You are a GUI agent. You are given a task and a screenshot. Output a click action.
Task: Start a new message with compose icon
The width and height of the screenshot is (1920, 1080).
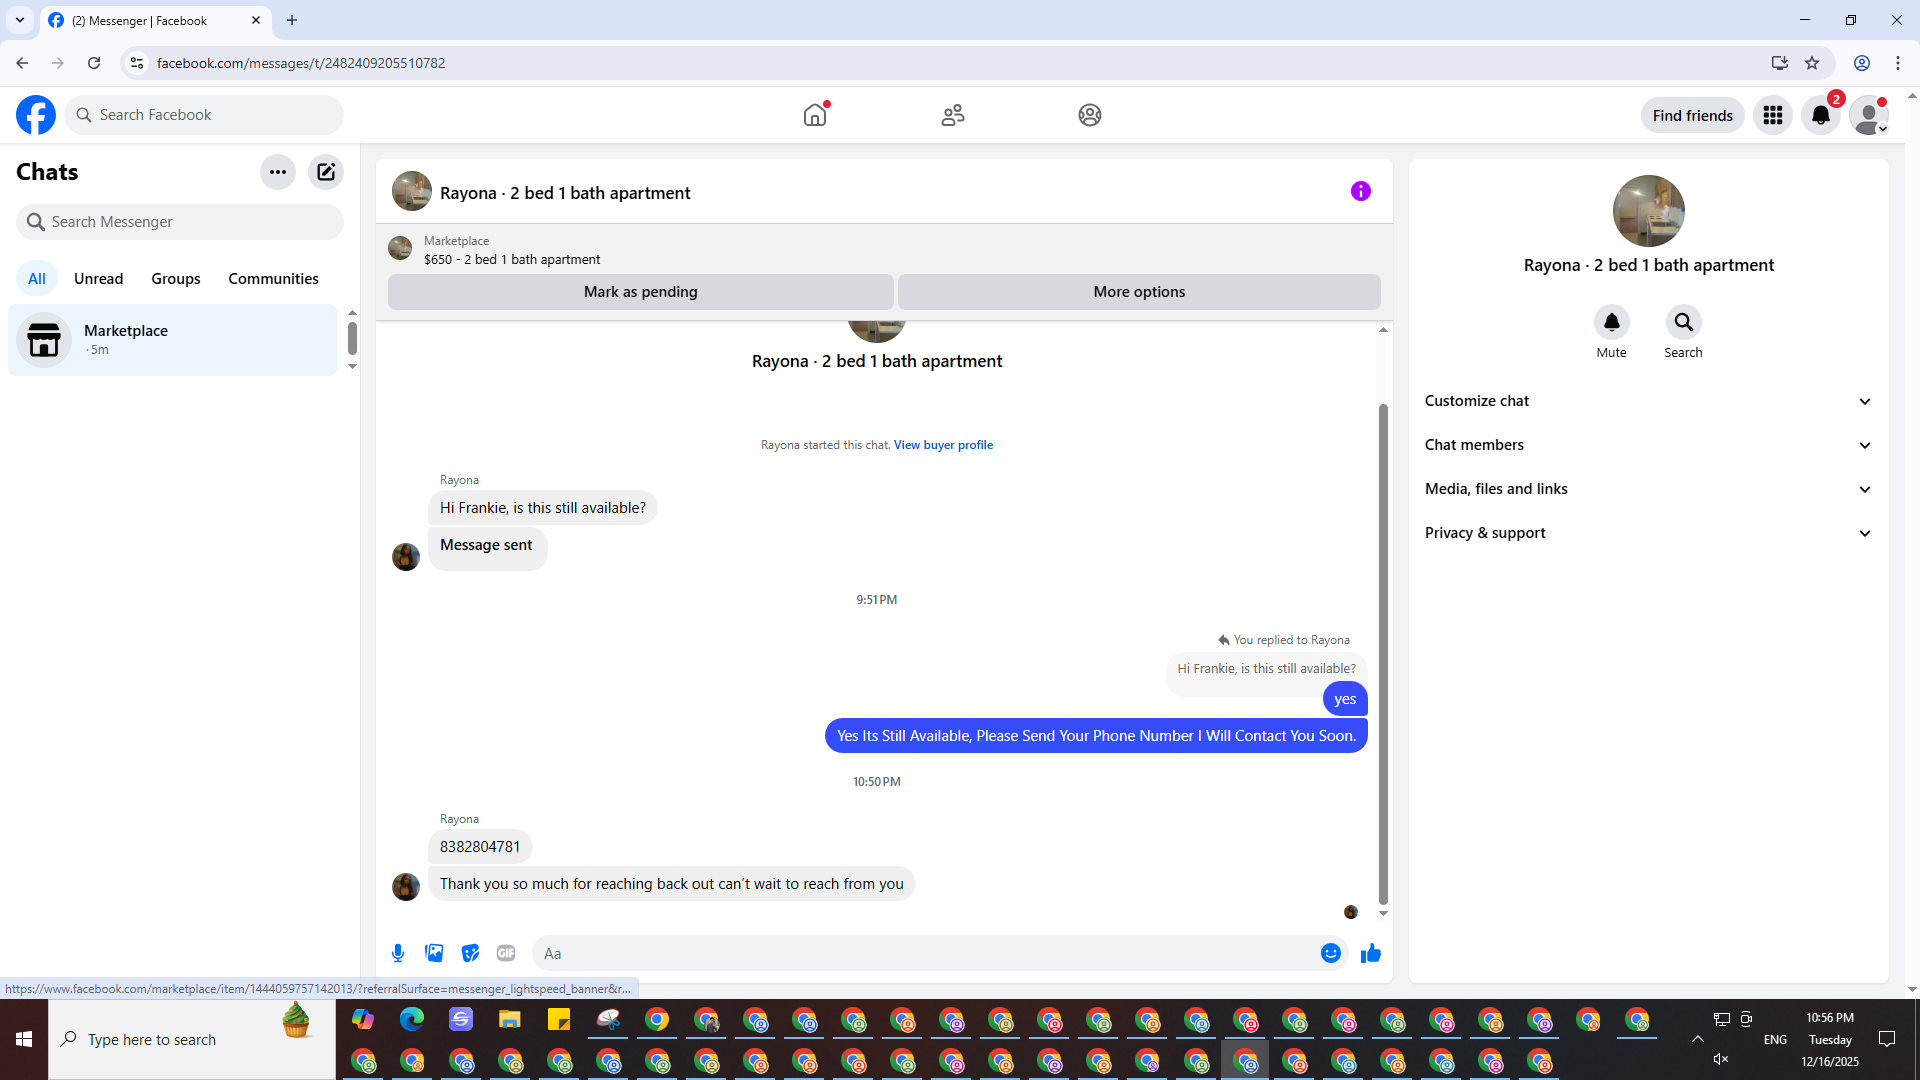pos(326,172)
